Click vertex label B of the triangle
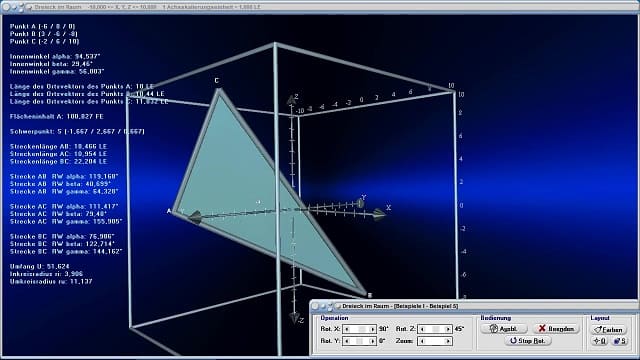 (x=370, y=295)
